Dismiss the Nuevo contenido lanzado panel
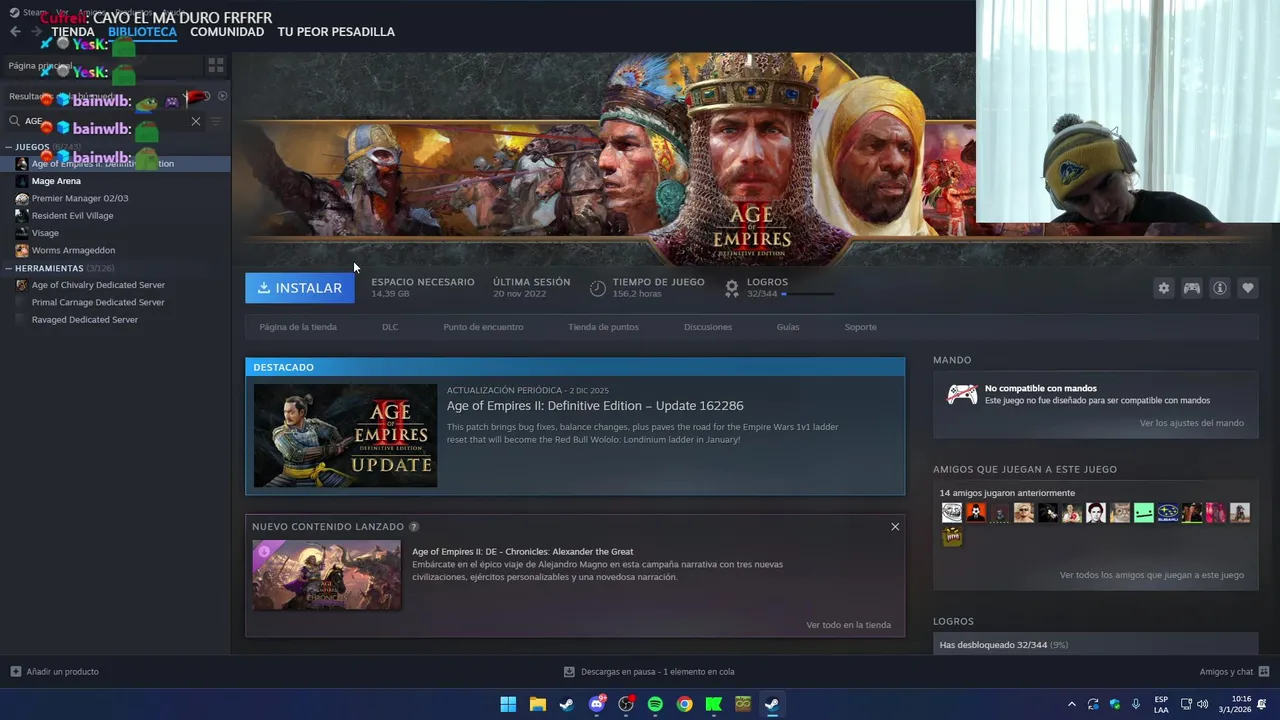The image size is (1280, 720). (x=895, y=527)
